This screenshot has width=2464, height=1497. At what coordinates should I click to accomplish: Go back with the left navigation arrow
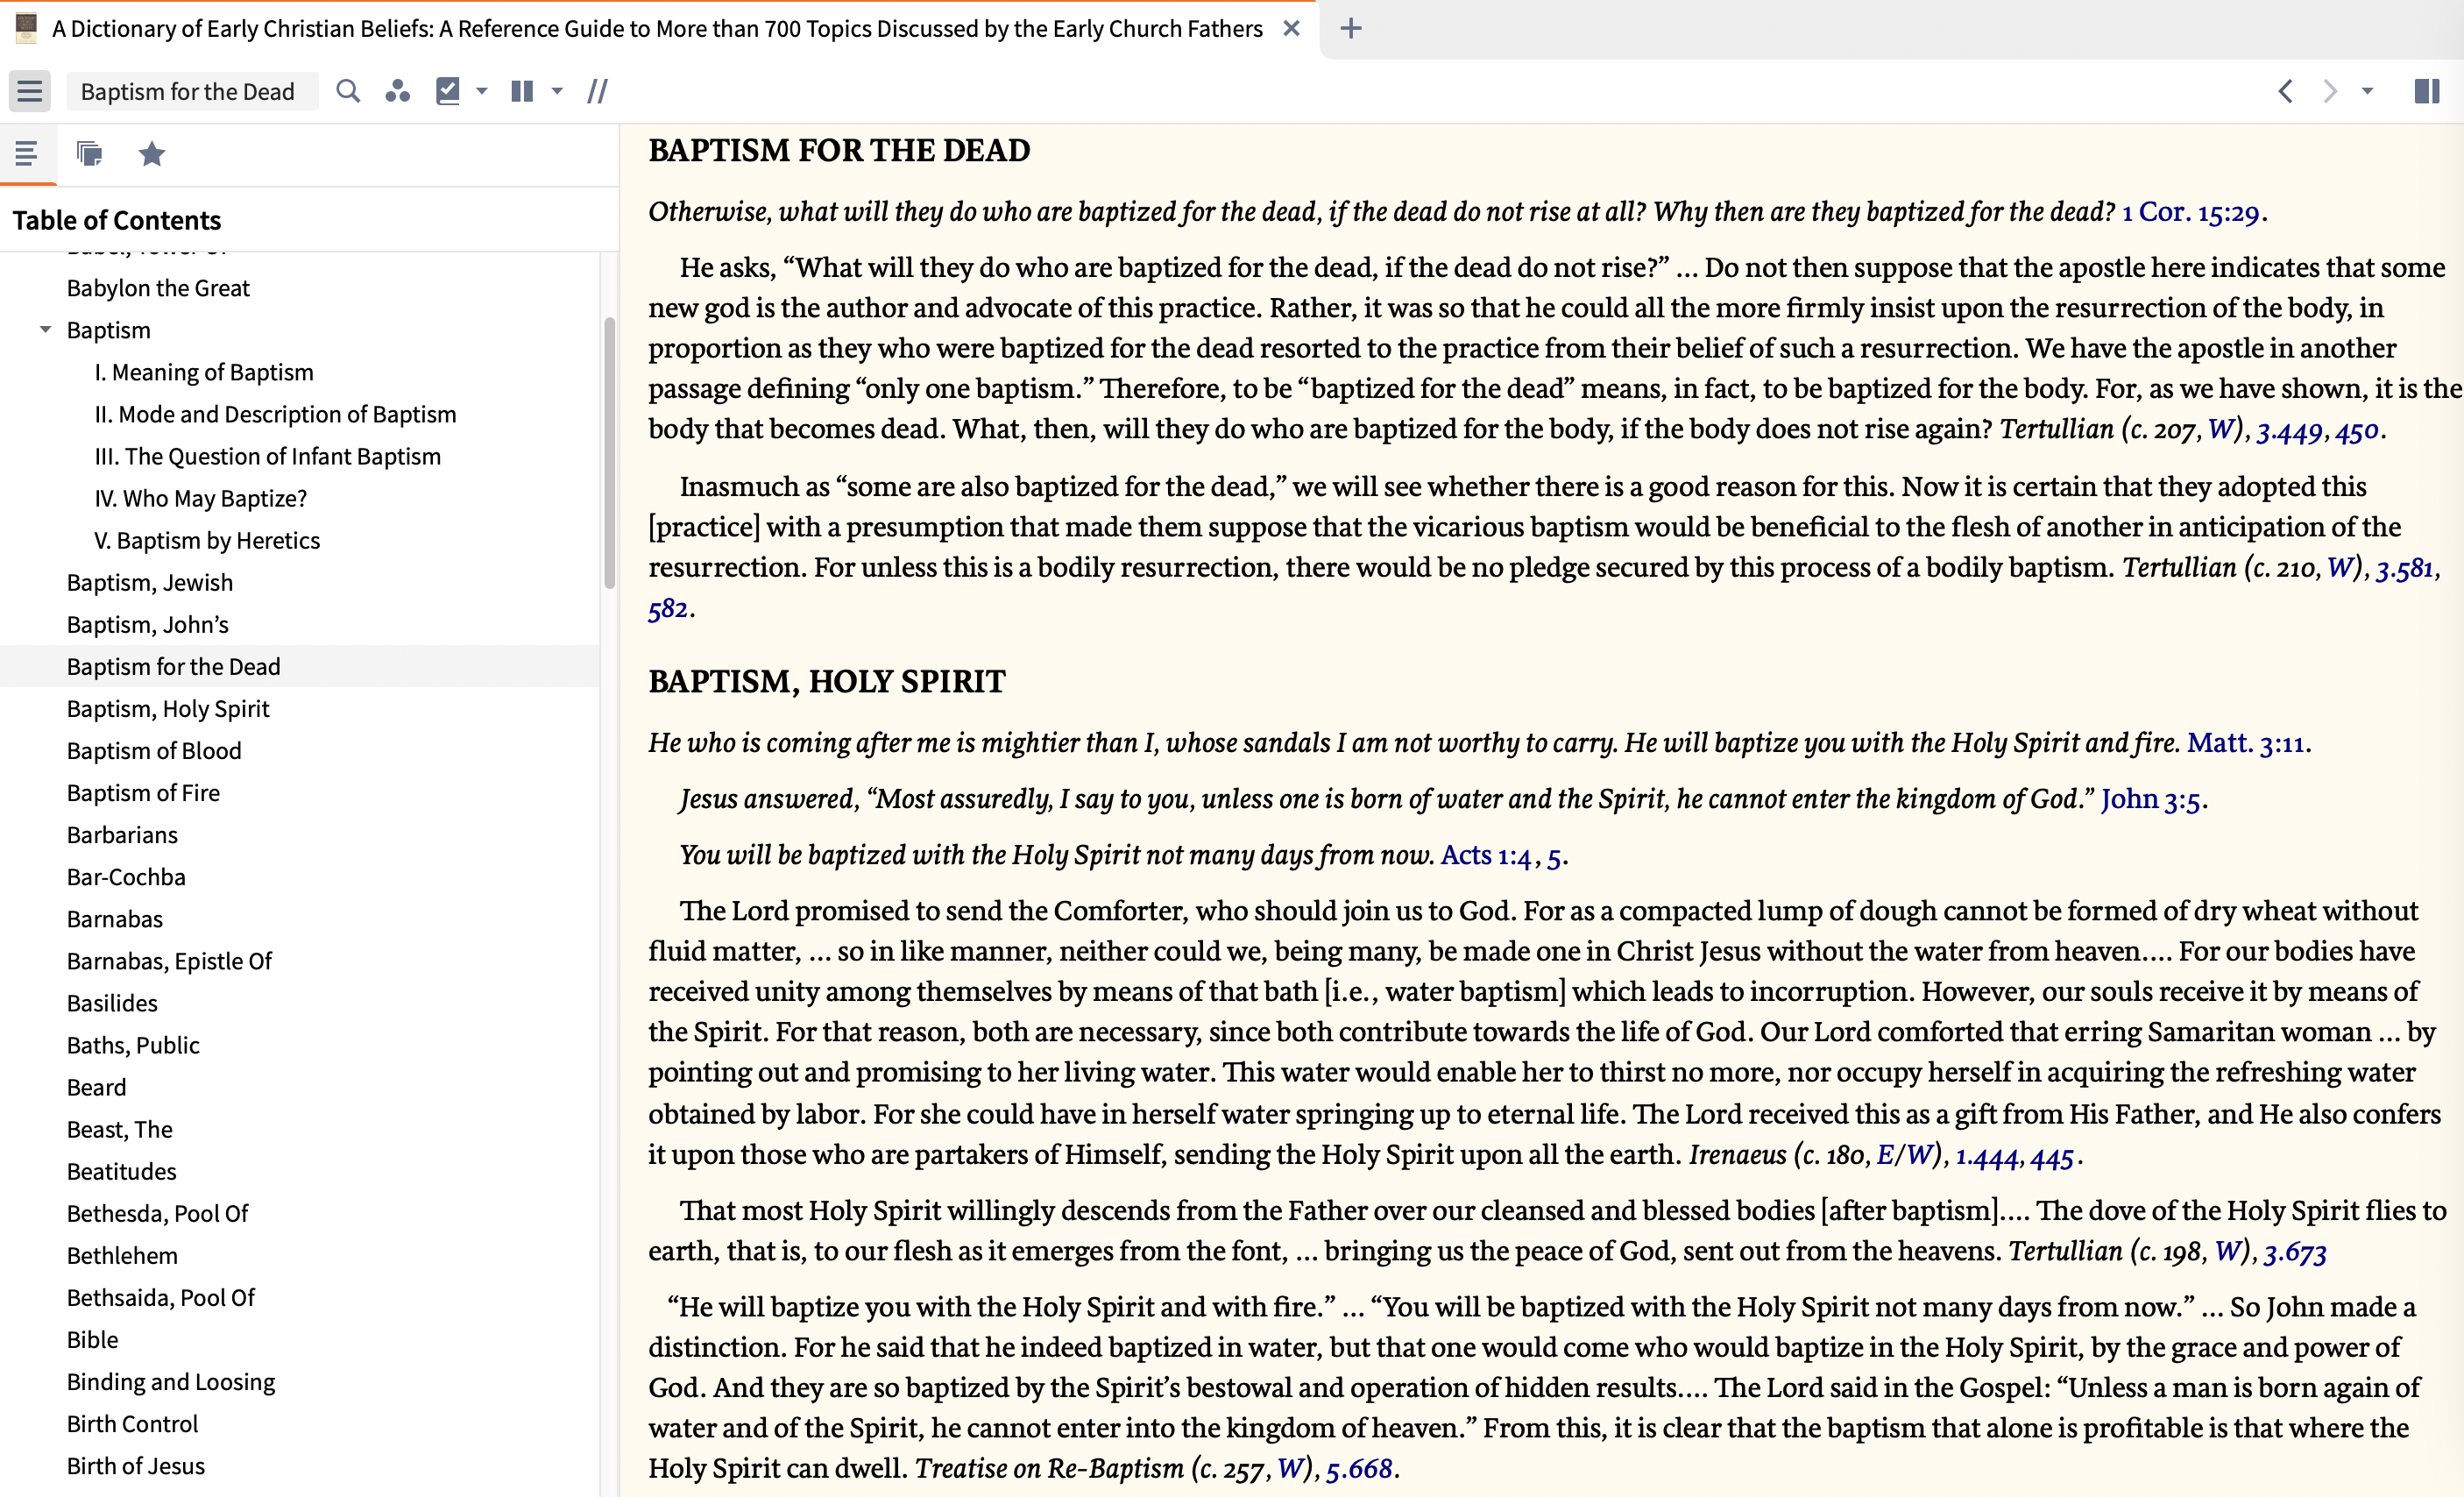coord(2286,91)
